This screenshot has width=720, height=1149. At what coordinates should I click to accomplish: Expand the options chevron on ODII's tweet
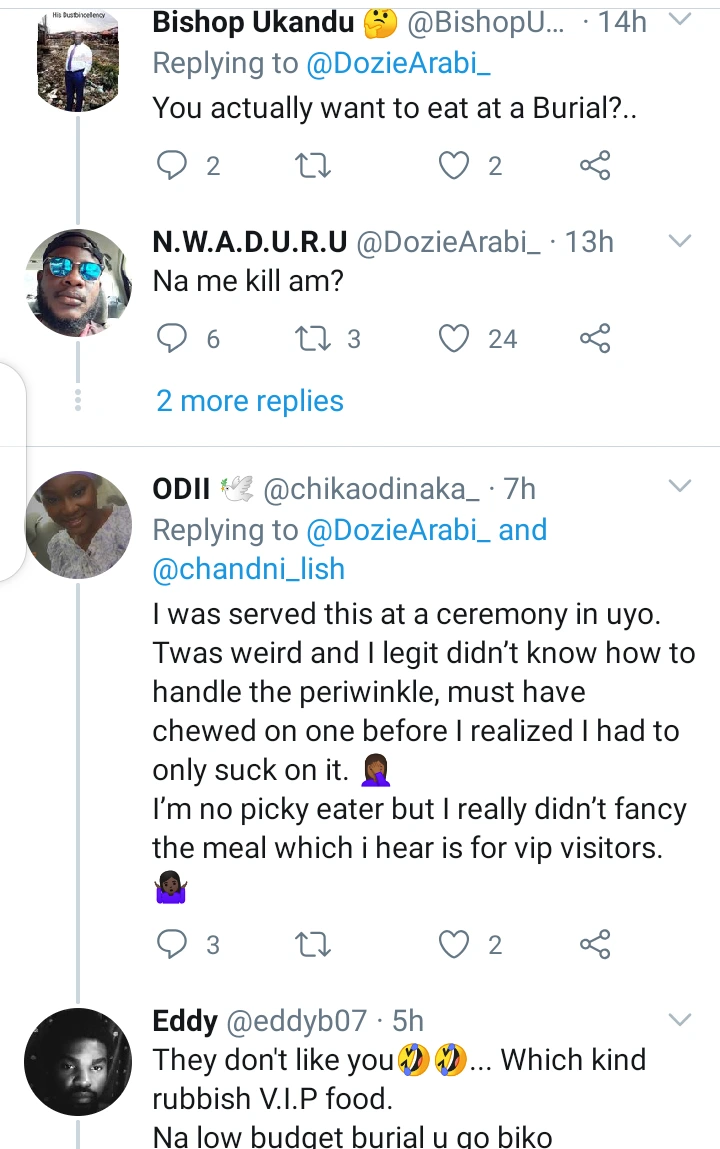pos(679,487)
